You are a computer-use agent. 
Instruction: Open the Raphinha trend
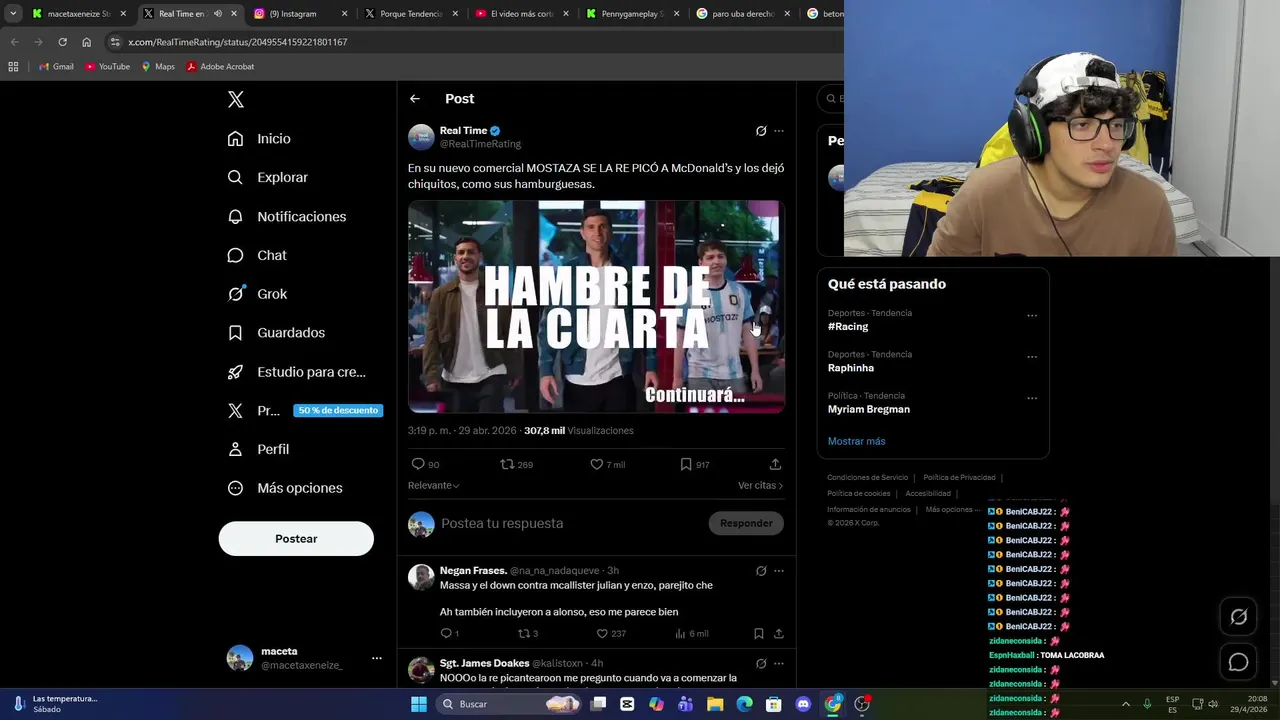pyautogui.click(x=851, y=368)
